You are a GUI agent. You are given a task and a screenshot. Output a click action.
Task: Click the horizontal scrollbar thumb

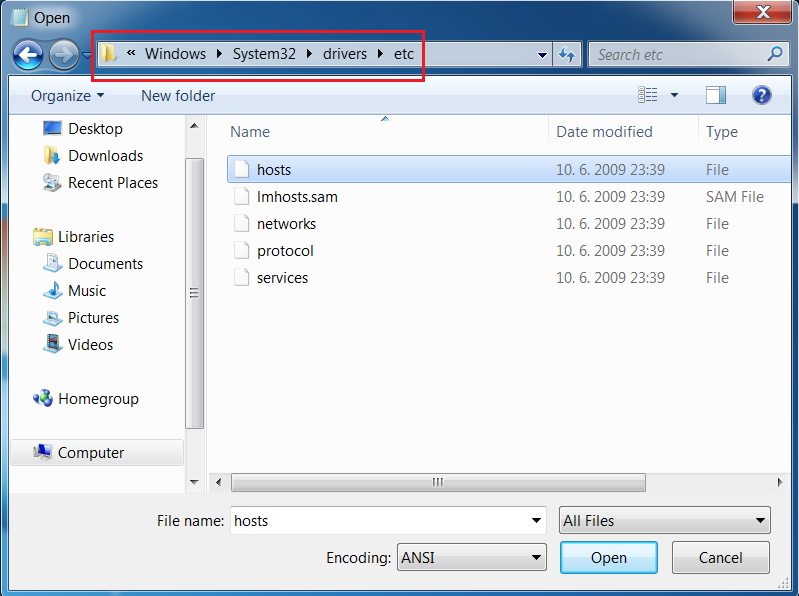438,482
